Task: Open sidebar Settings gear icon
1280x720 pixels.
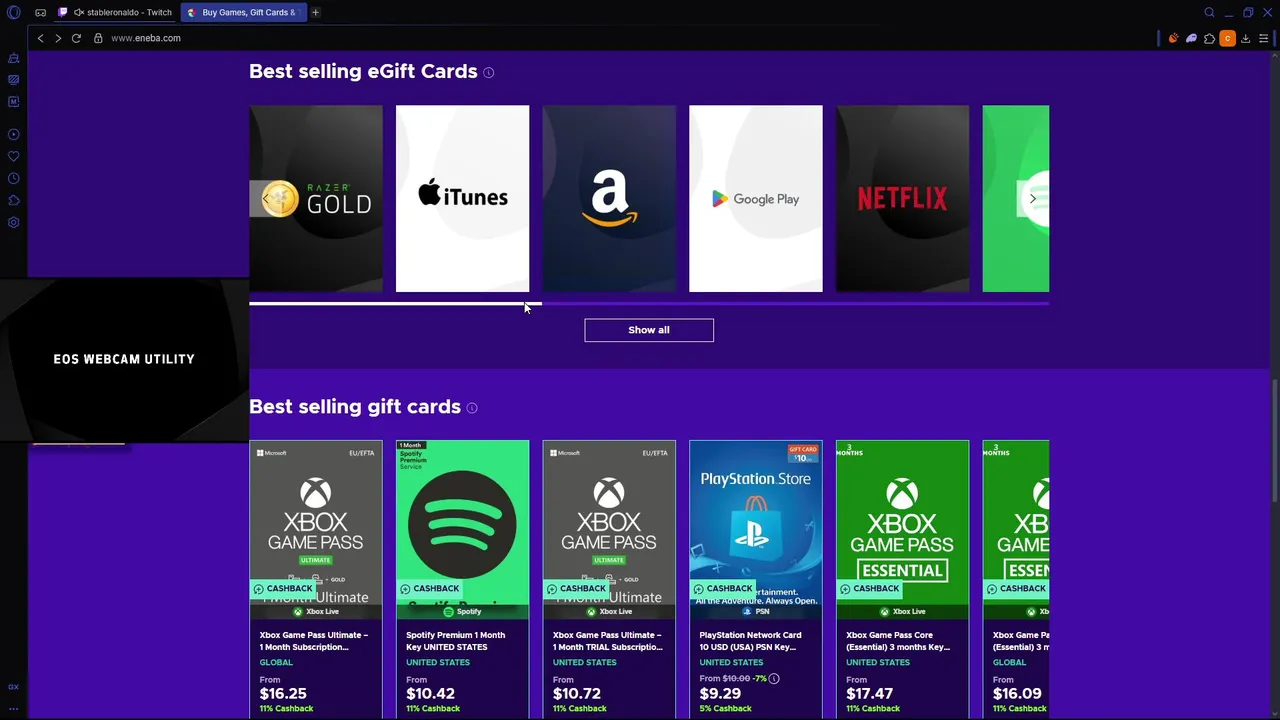Action: (x=13, y=222)
